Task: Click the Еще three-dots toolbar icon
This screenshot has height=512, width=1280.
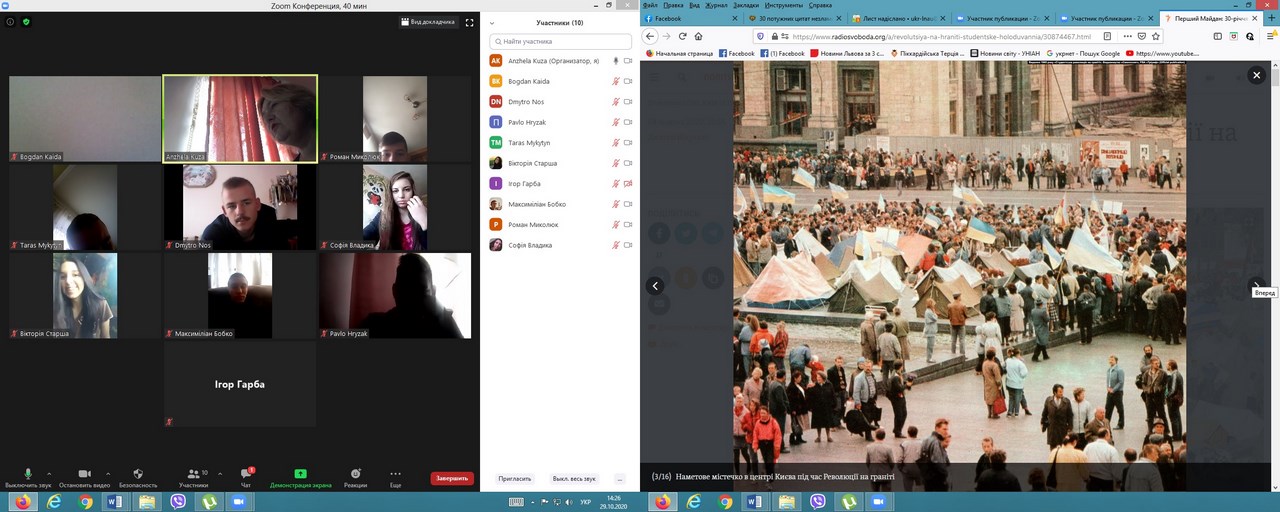Action: [x=396, y=473]
